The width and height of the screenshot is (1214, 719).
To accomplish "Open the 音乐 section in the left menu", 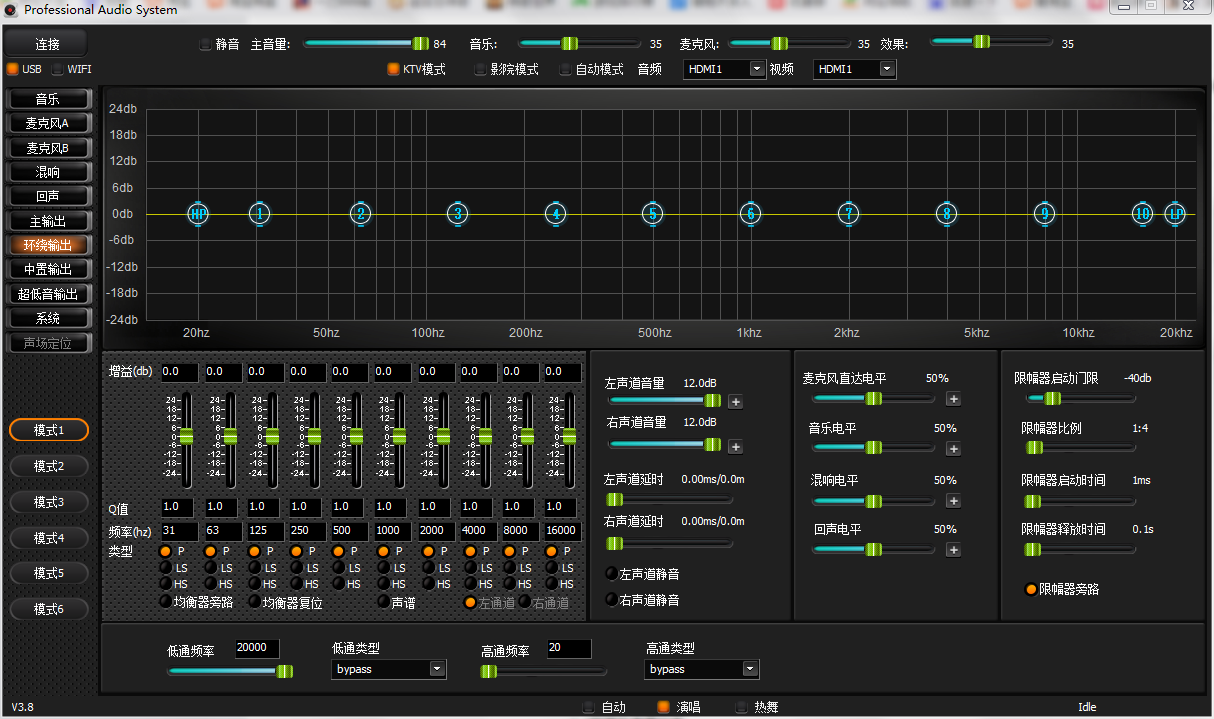I will [48, 99].
